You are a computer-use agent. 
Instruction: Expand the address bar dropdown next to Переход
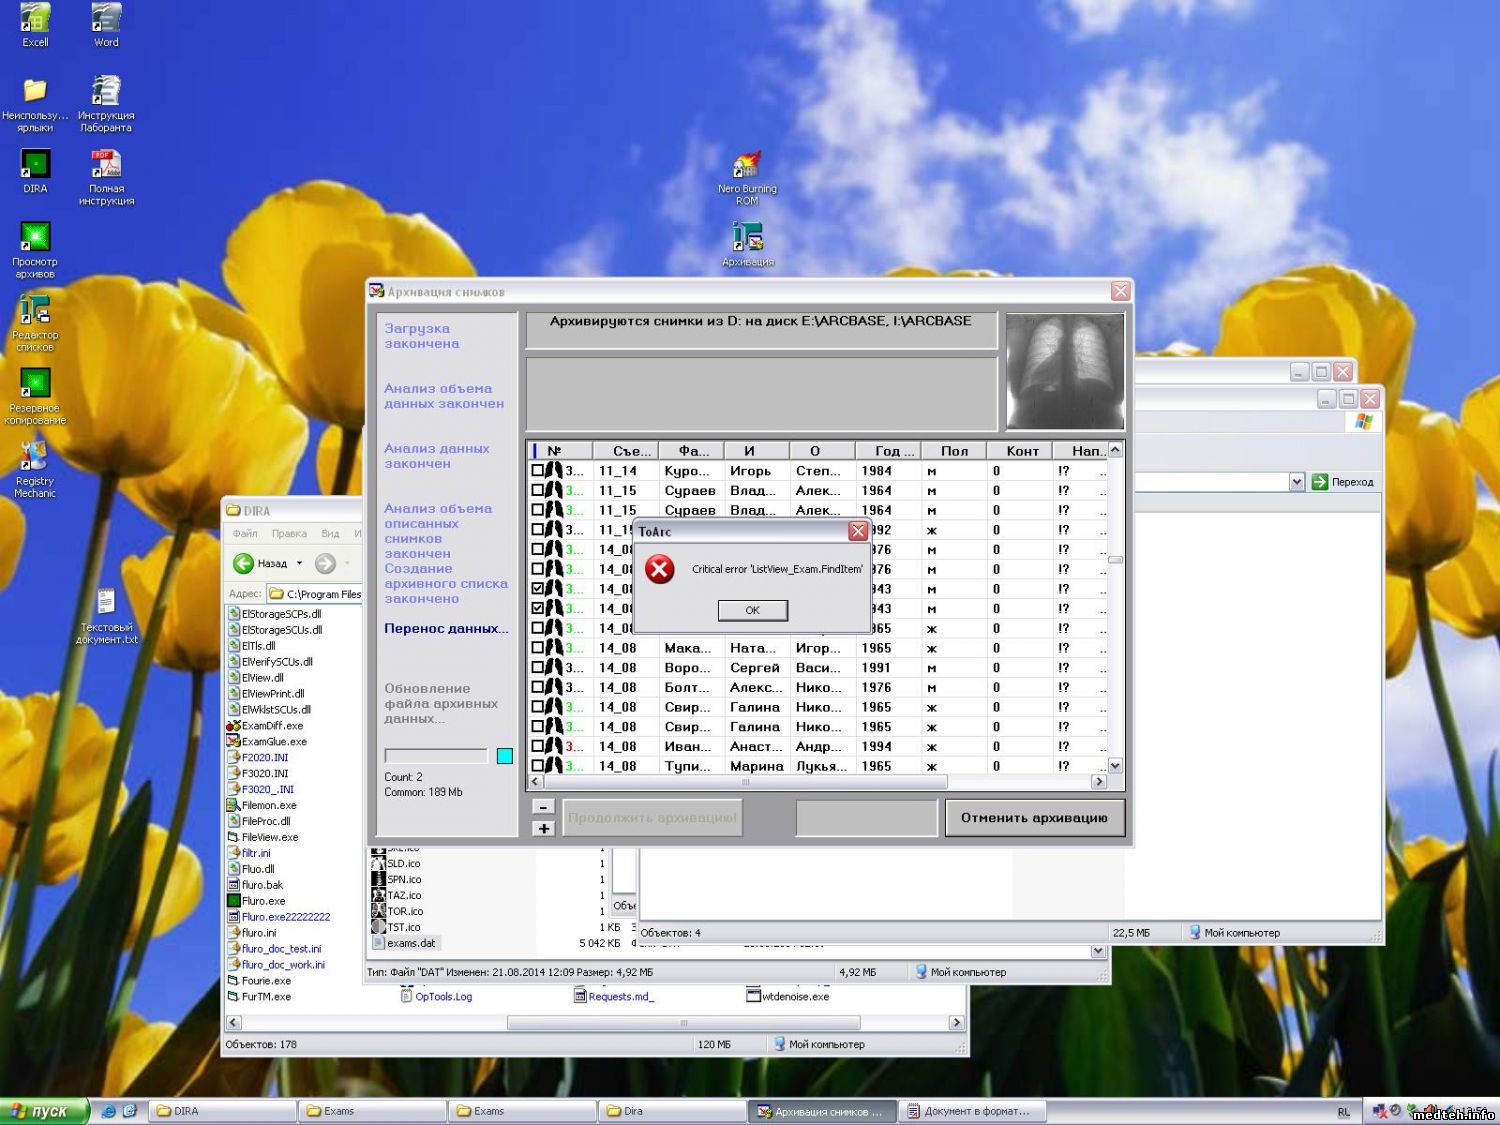pos(1297,482)
